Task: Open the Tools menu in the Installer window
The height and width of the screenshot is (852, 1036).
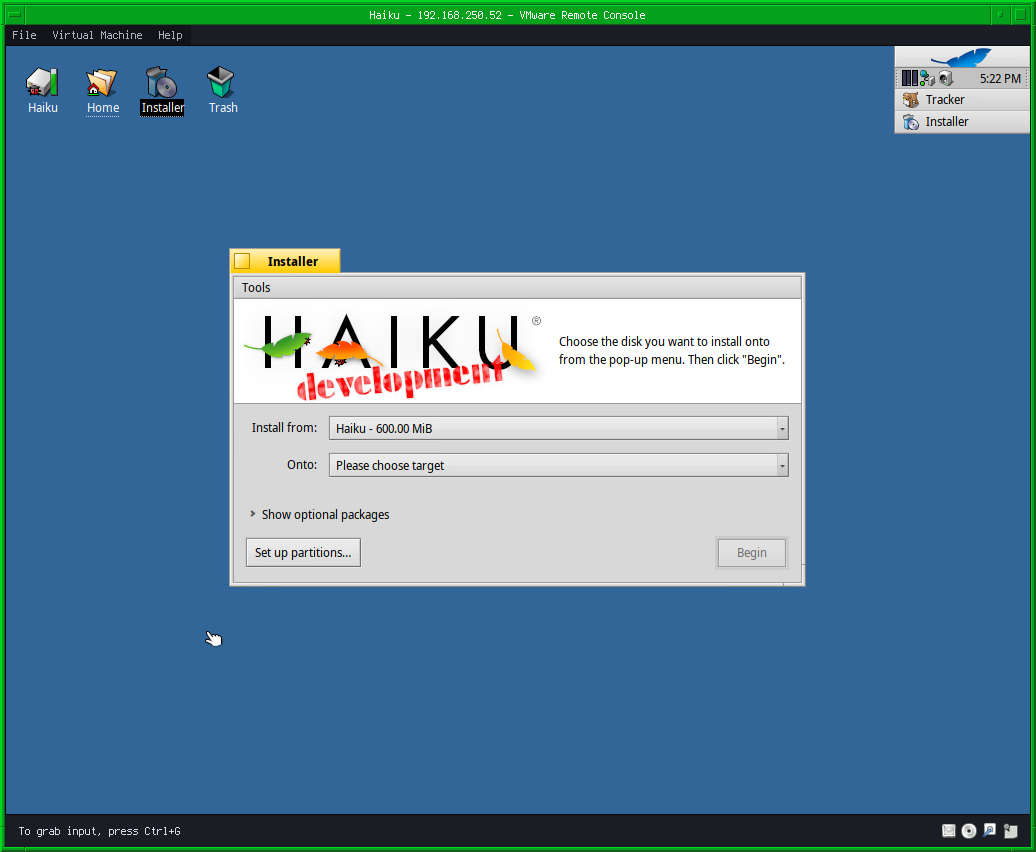Action: tap(256, 287)
